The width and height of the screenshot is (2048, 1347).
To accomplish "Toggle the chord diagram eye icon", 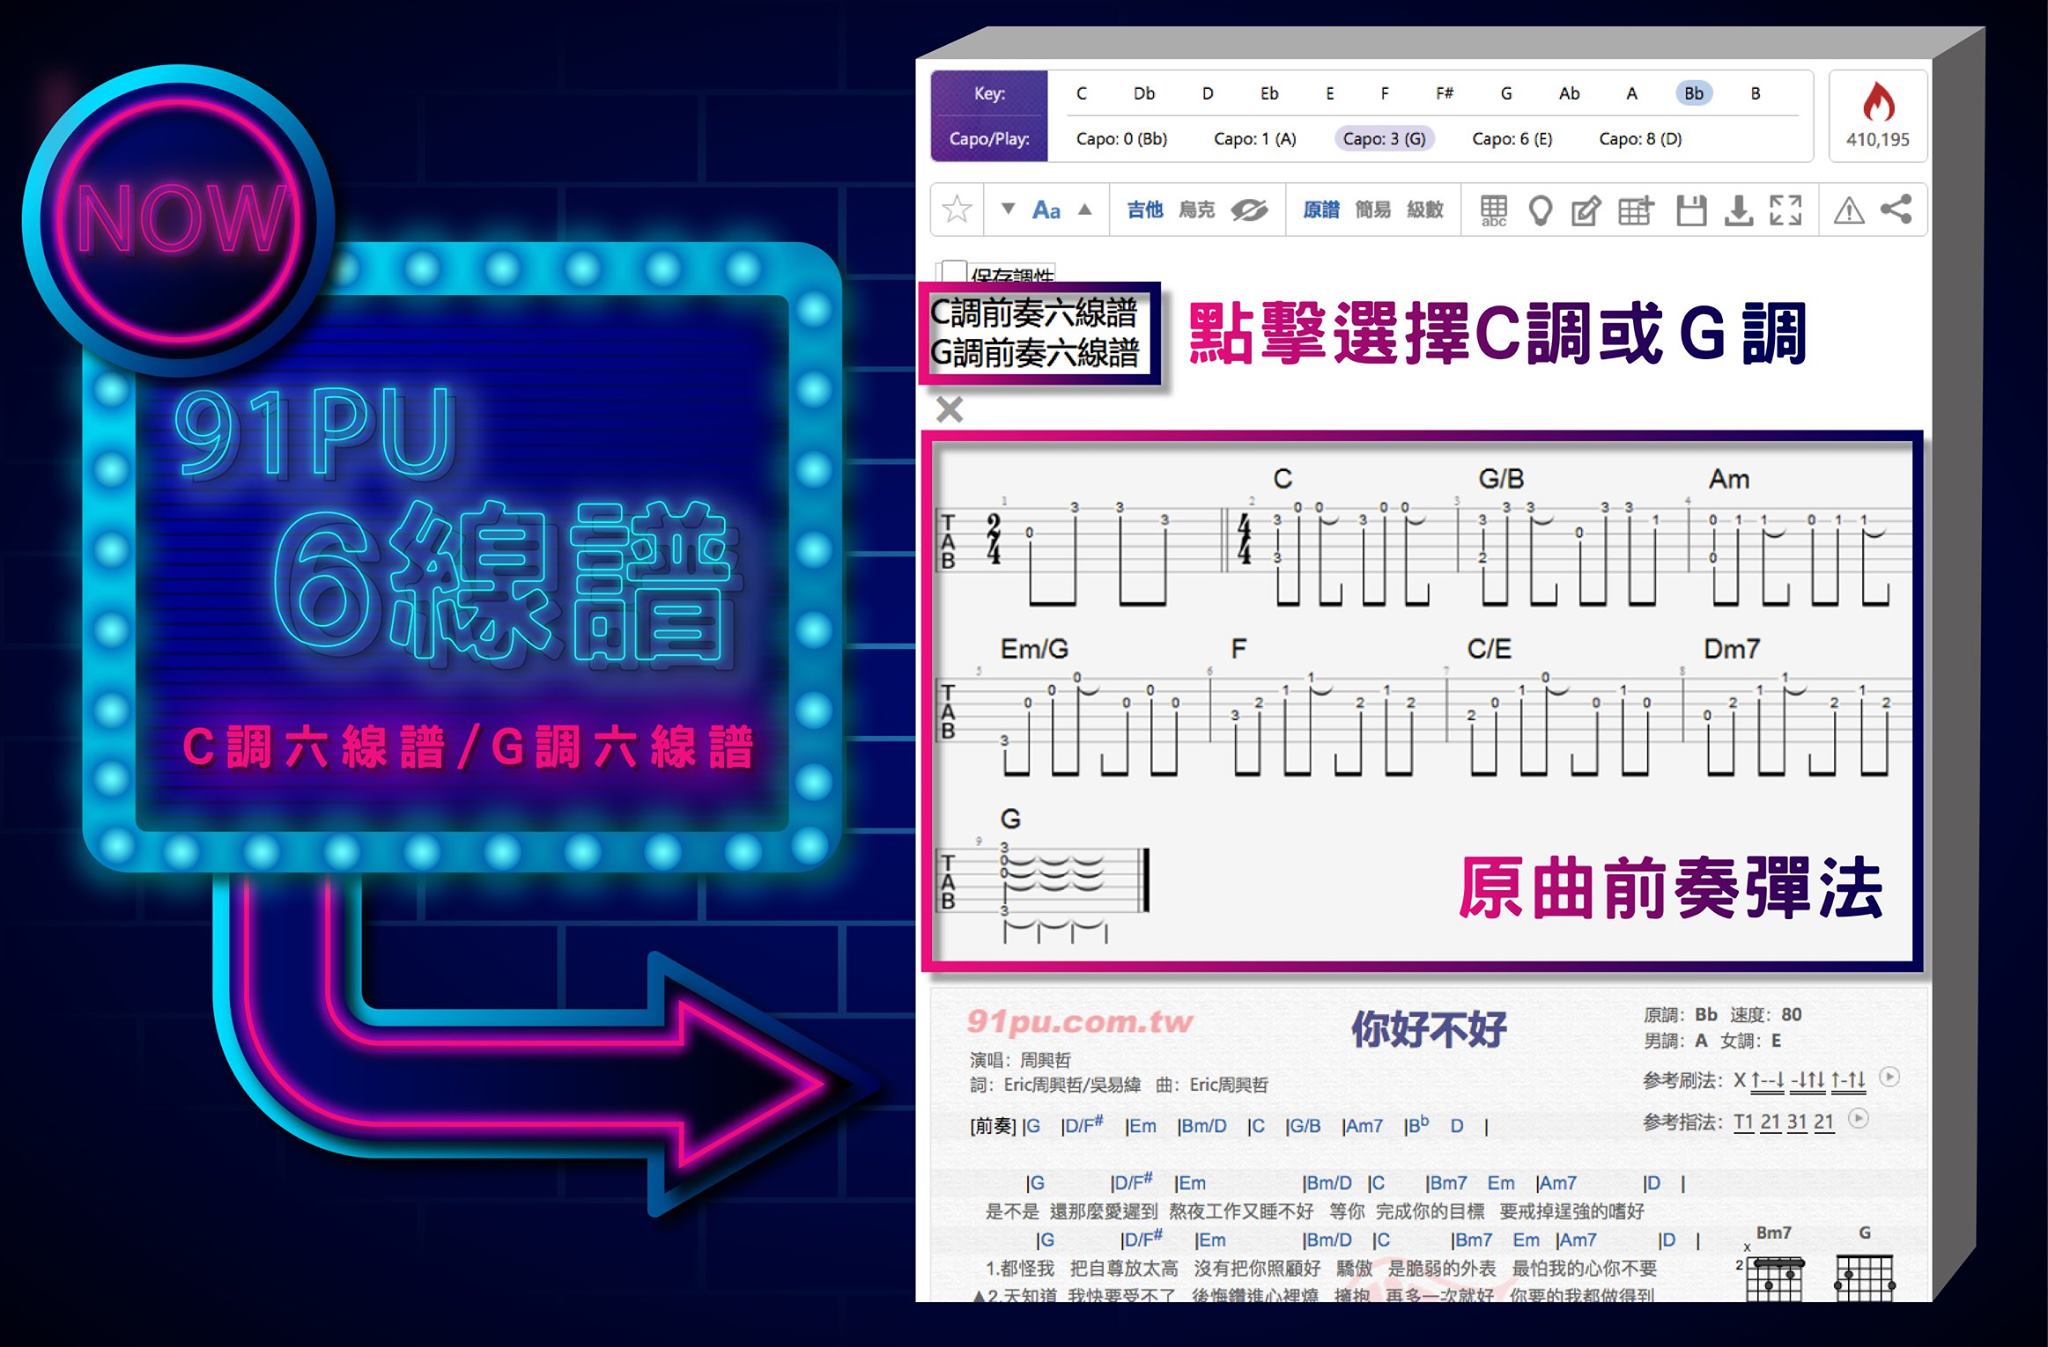I will (x=1249, y=210).
